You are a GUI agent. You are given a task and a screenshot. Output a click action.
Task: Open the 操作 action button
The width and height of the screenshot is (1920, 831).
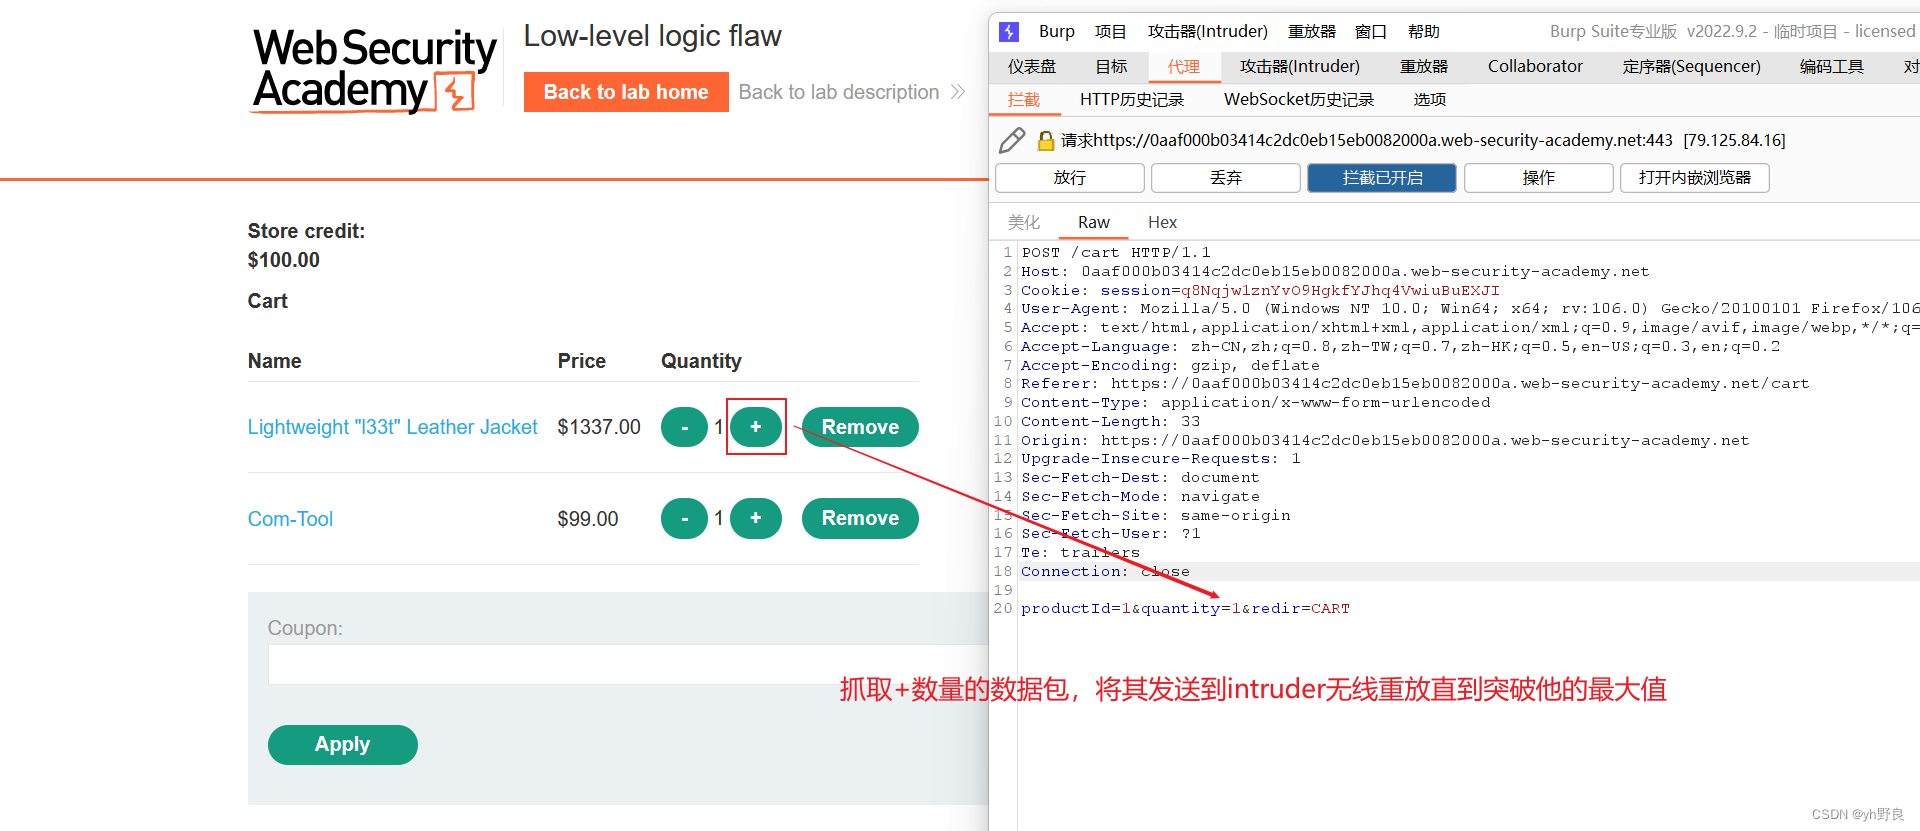coord(1538,178)
